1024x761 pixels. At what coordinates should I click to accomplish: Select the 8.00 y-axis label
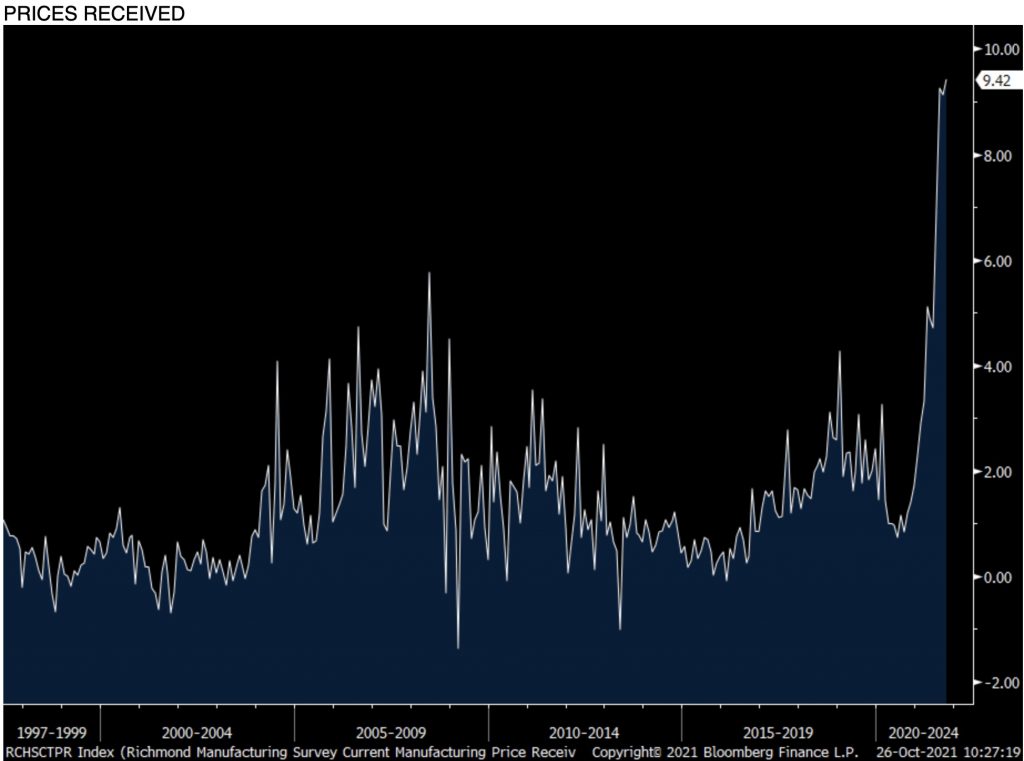[x=996, y=156]
